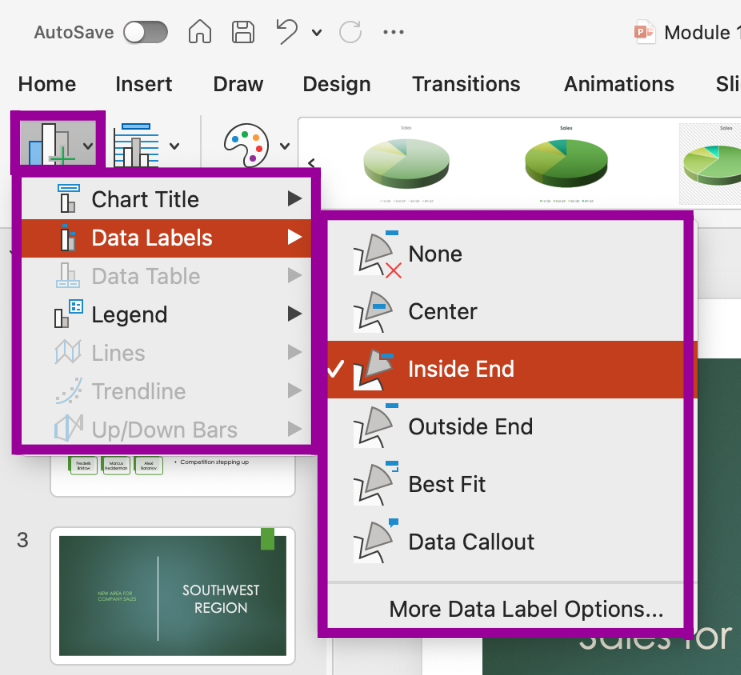Click the Lines menu item
The image size is (741, 675).
click(x=166, y=353)
